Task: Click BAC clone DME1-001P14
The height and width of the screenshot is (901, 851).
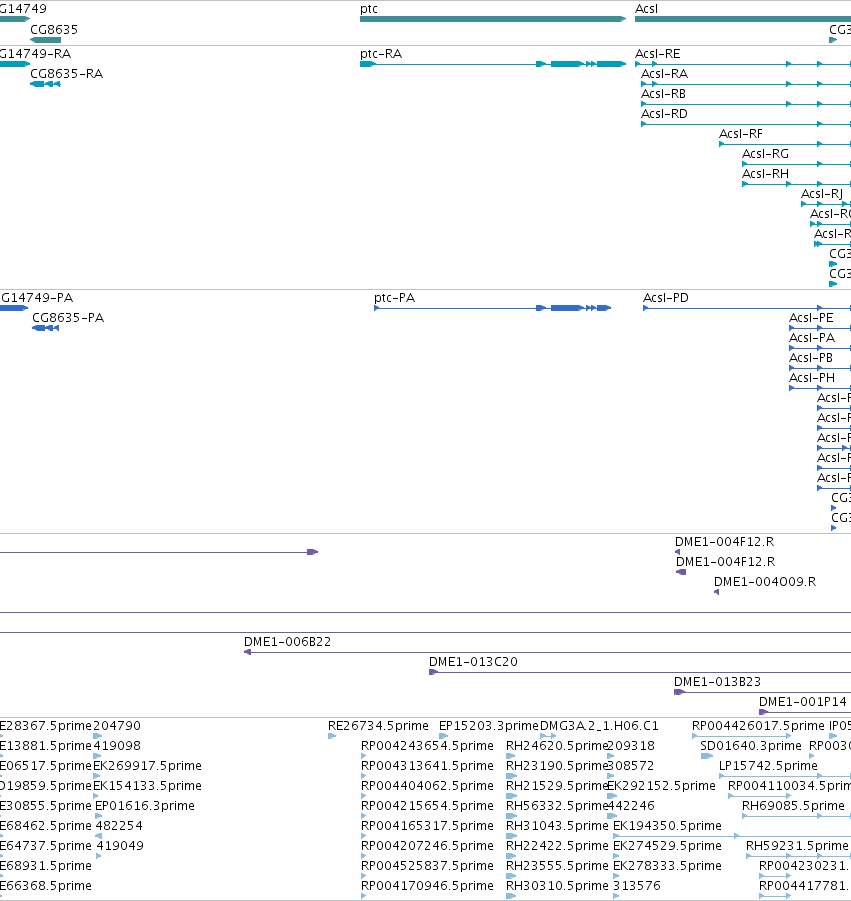Action: [x=803, y=702]
